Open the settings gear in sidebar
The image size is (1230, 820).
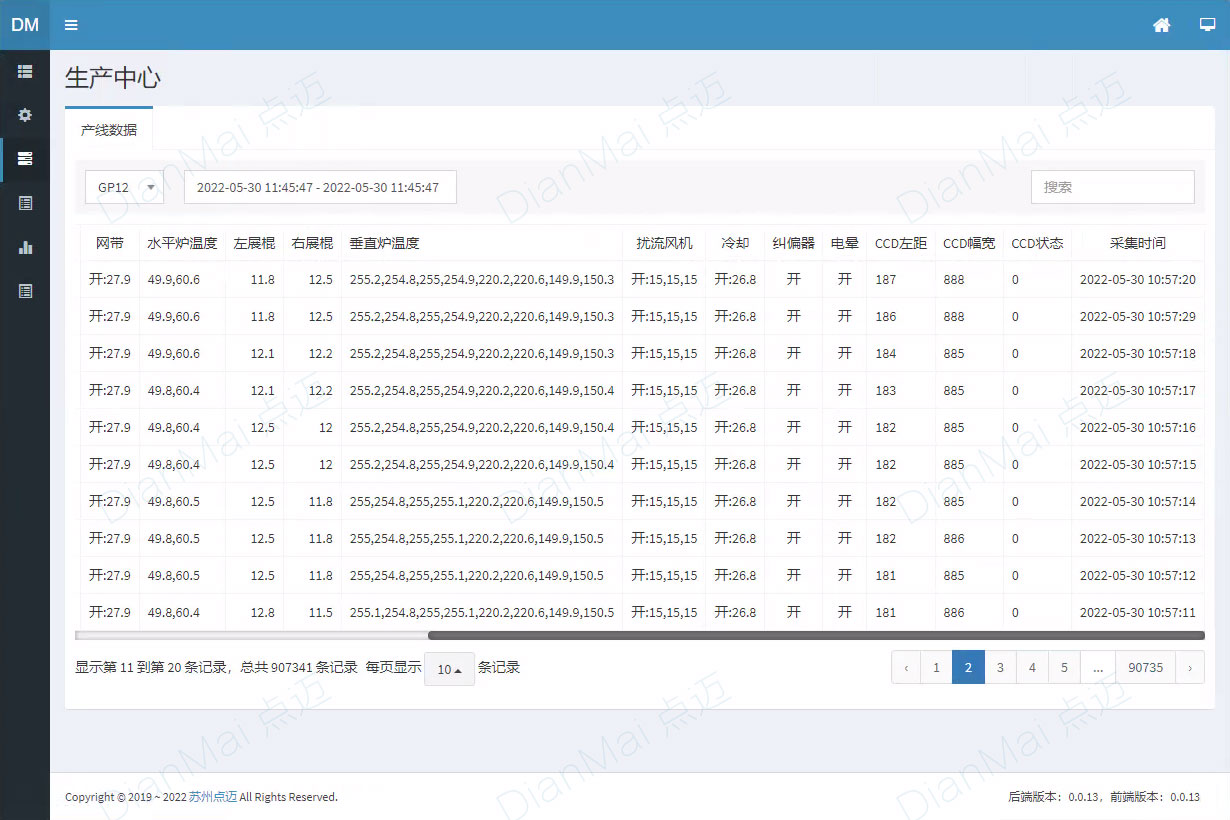(x=25, y=115)
